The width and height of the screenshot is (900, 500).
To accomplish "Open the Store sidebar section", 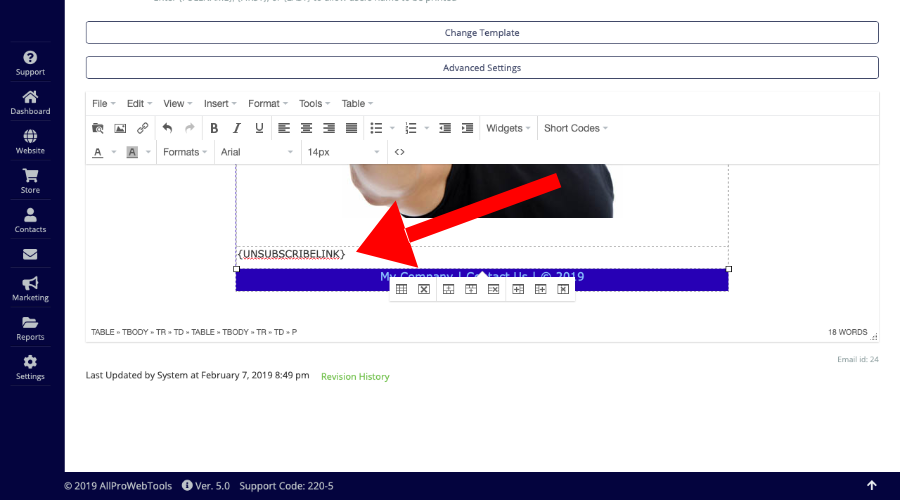I will (x=30, y=181).
